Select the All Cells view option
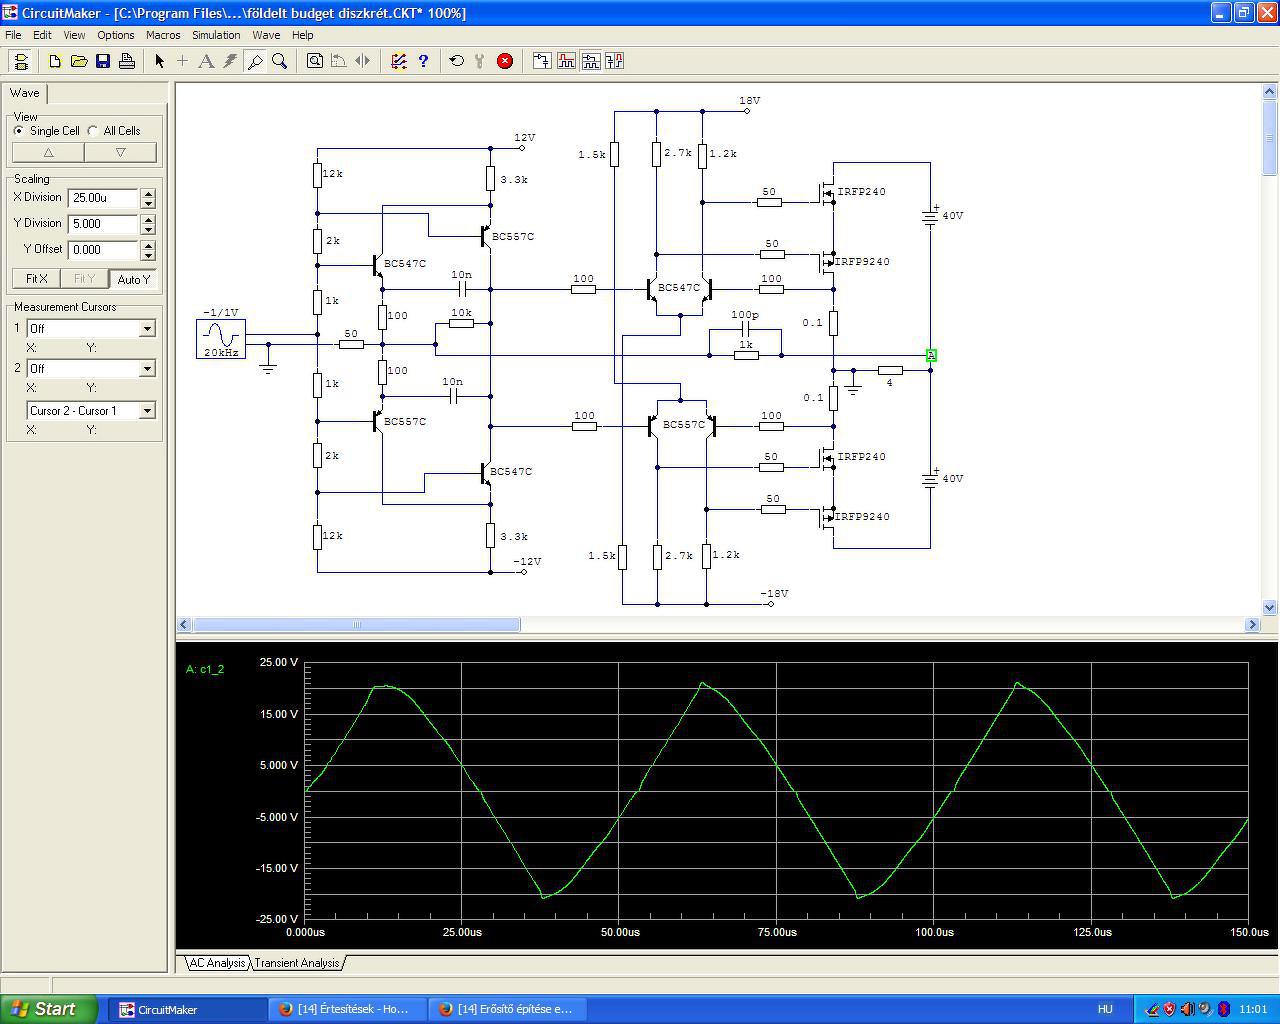Viewport: 1280px width, 1024px height. tap(93, 131)
